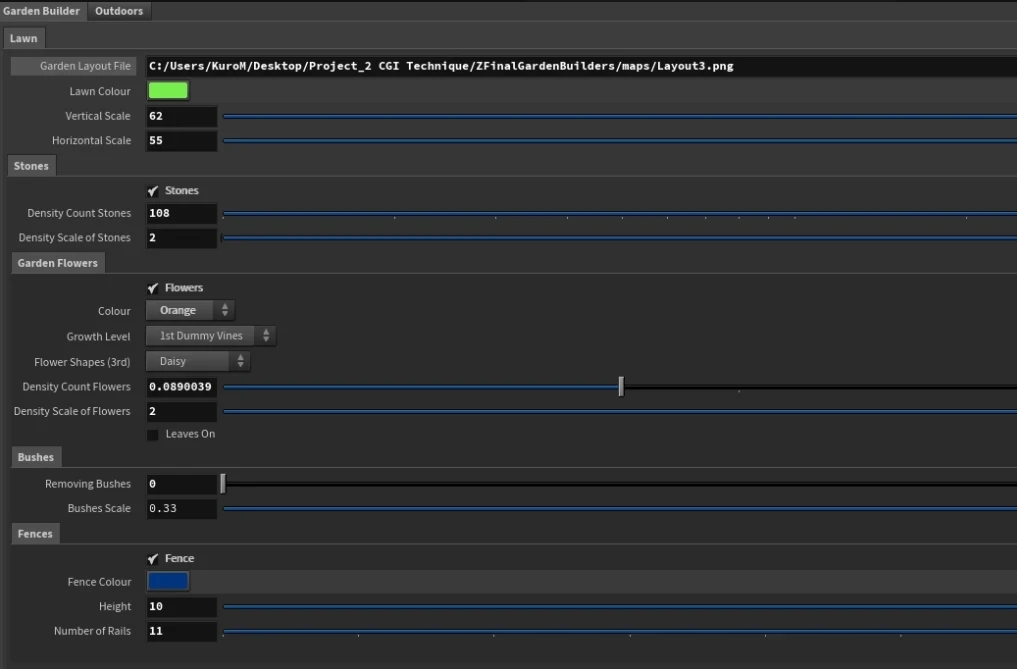Click the Bushes Scale slider track
Image resolution: width=1017 pixels, height=669 pixels.
[x=619, y=509]
